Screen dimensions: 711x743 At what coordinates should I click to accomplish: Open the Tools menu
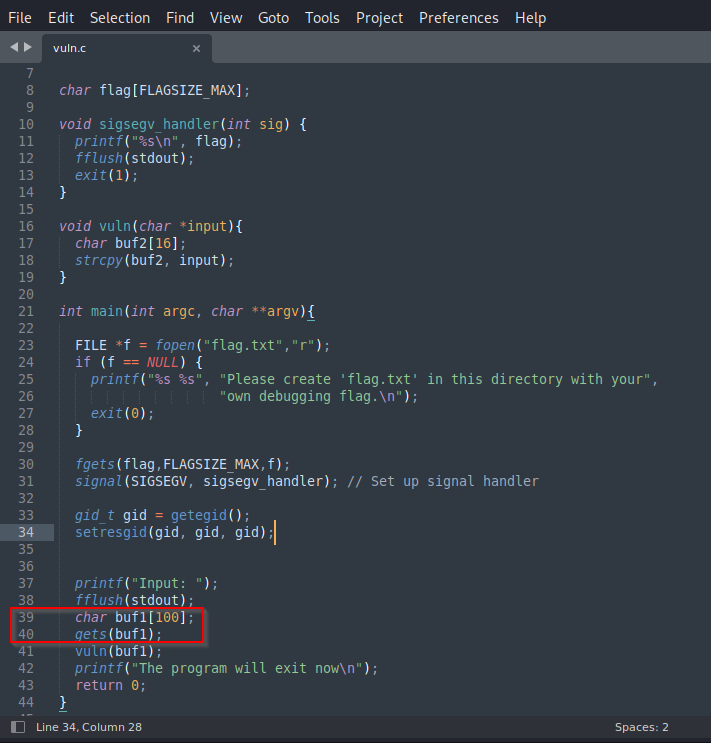322,18
